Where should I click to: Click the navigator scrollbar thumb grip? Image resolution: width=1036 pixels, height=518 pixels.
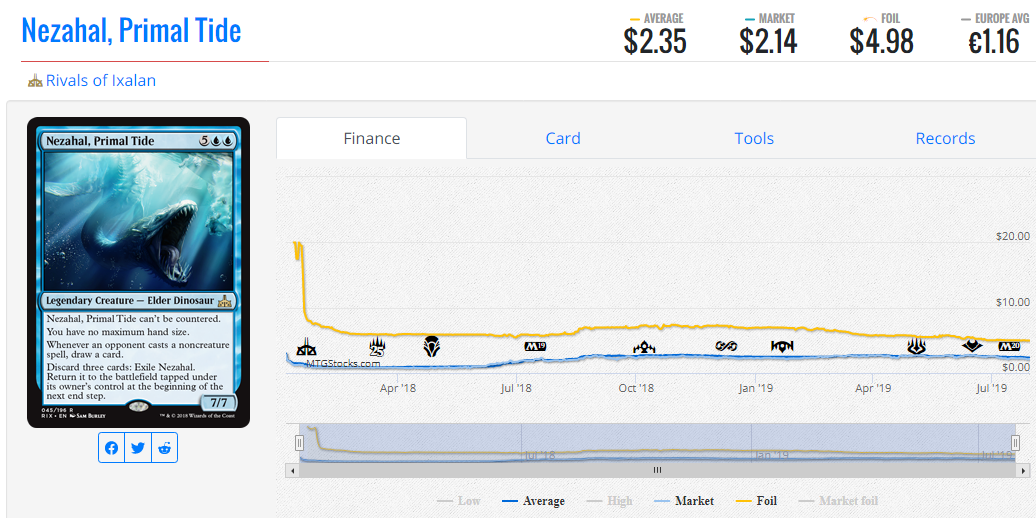(x=657, y=470)
